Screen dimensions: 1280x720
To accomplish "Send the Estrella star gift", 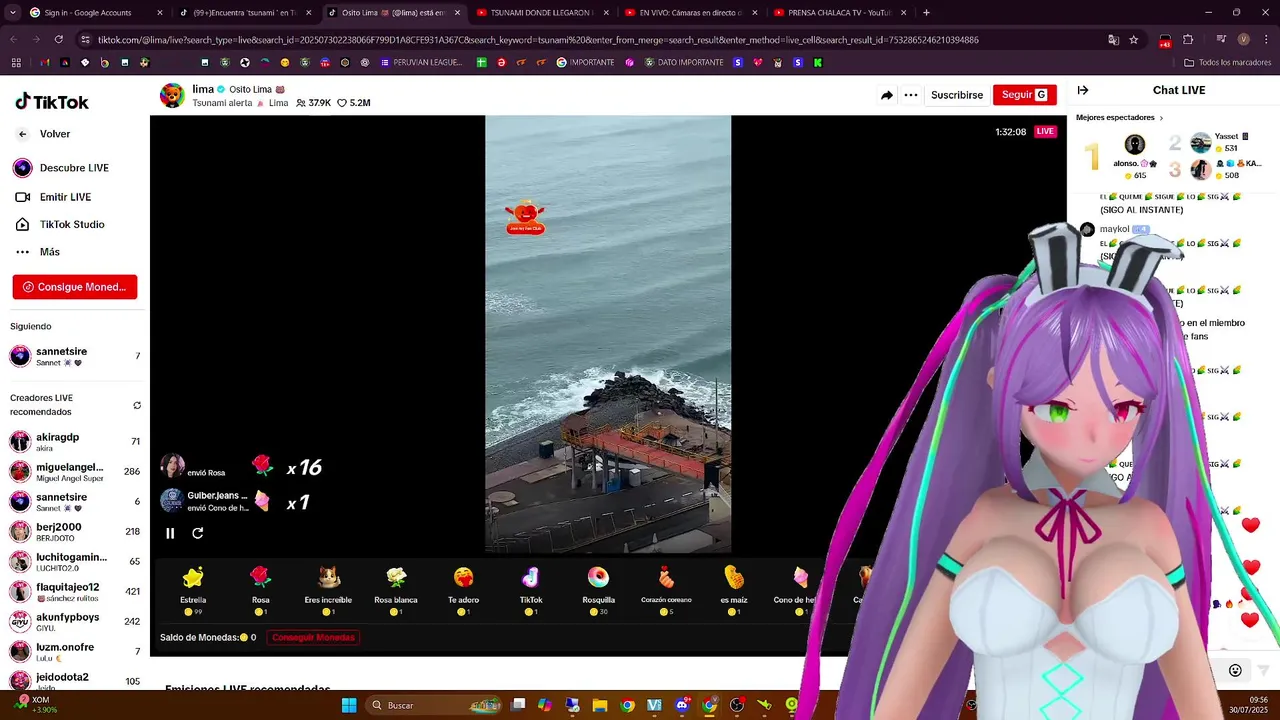I will tap(193, 591).
